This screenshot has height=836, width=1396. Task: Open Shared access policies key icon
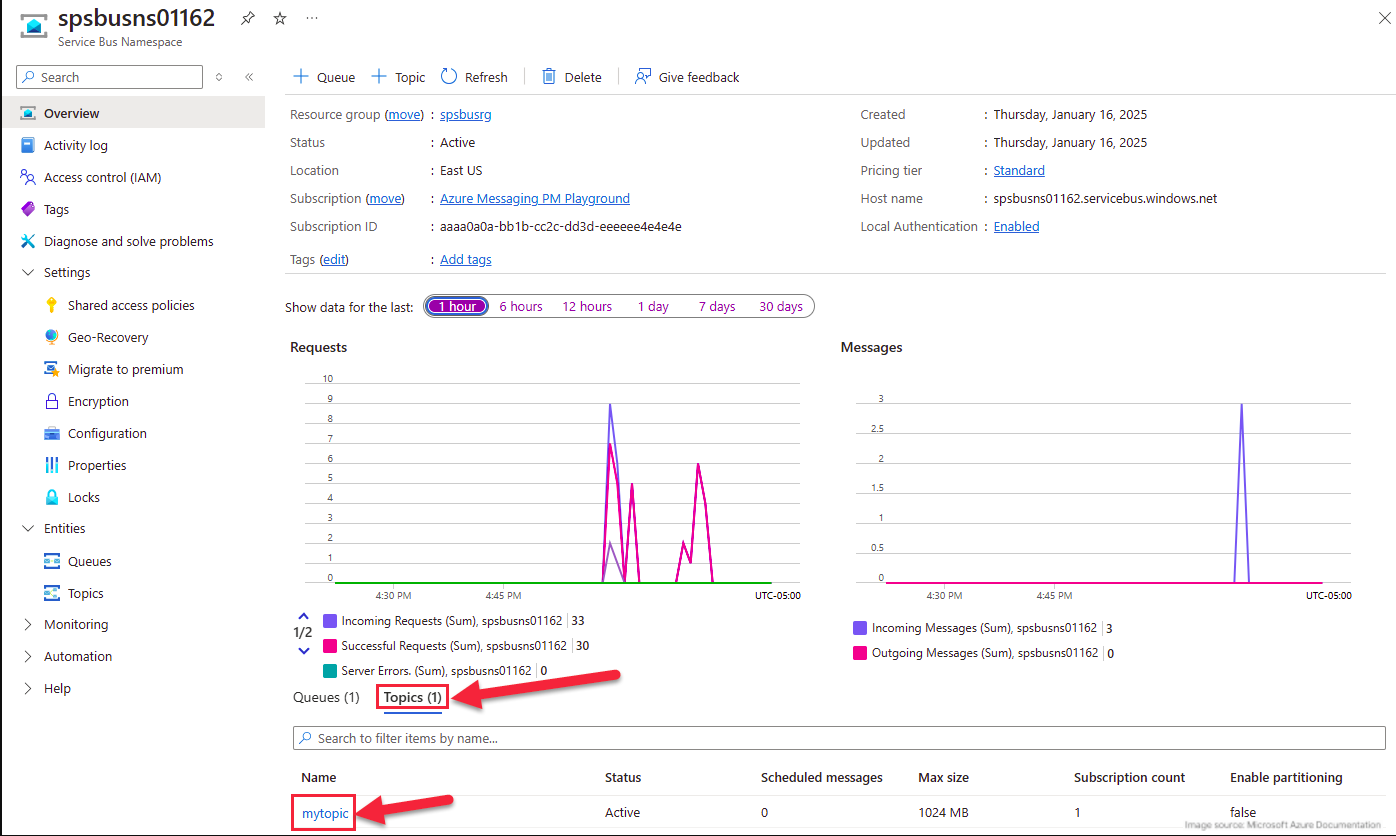(52, 305)
